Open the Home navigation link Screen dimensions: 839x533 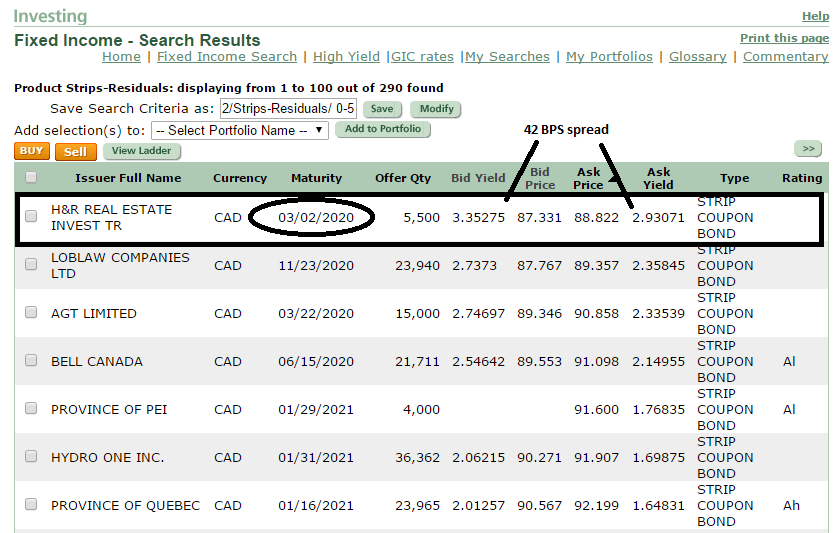(x=121, y=57)
